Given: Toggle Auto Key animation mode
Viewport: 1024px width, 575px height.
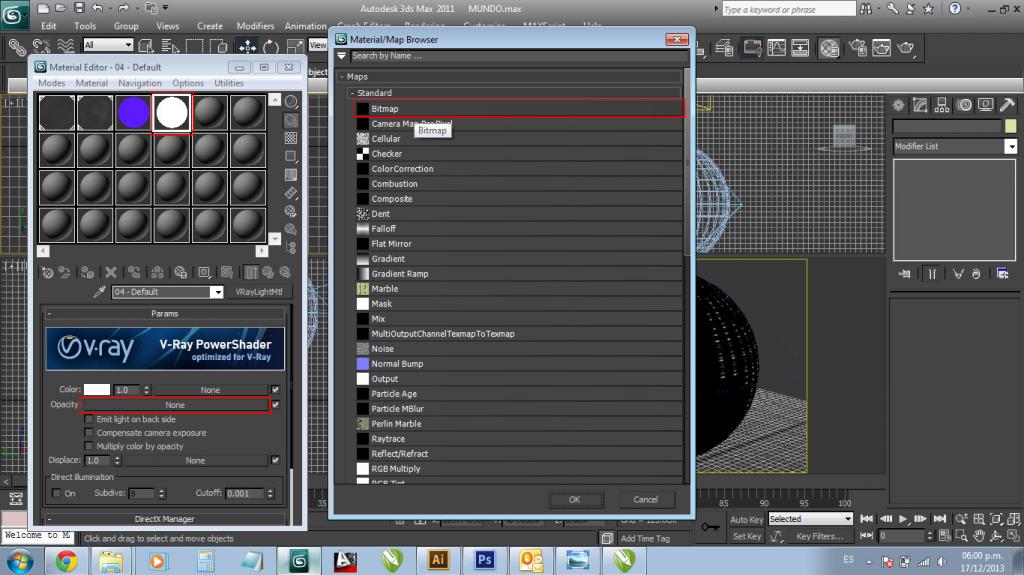Looking at the screenshot, I should coord(746,519).
